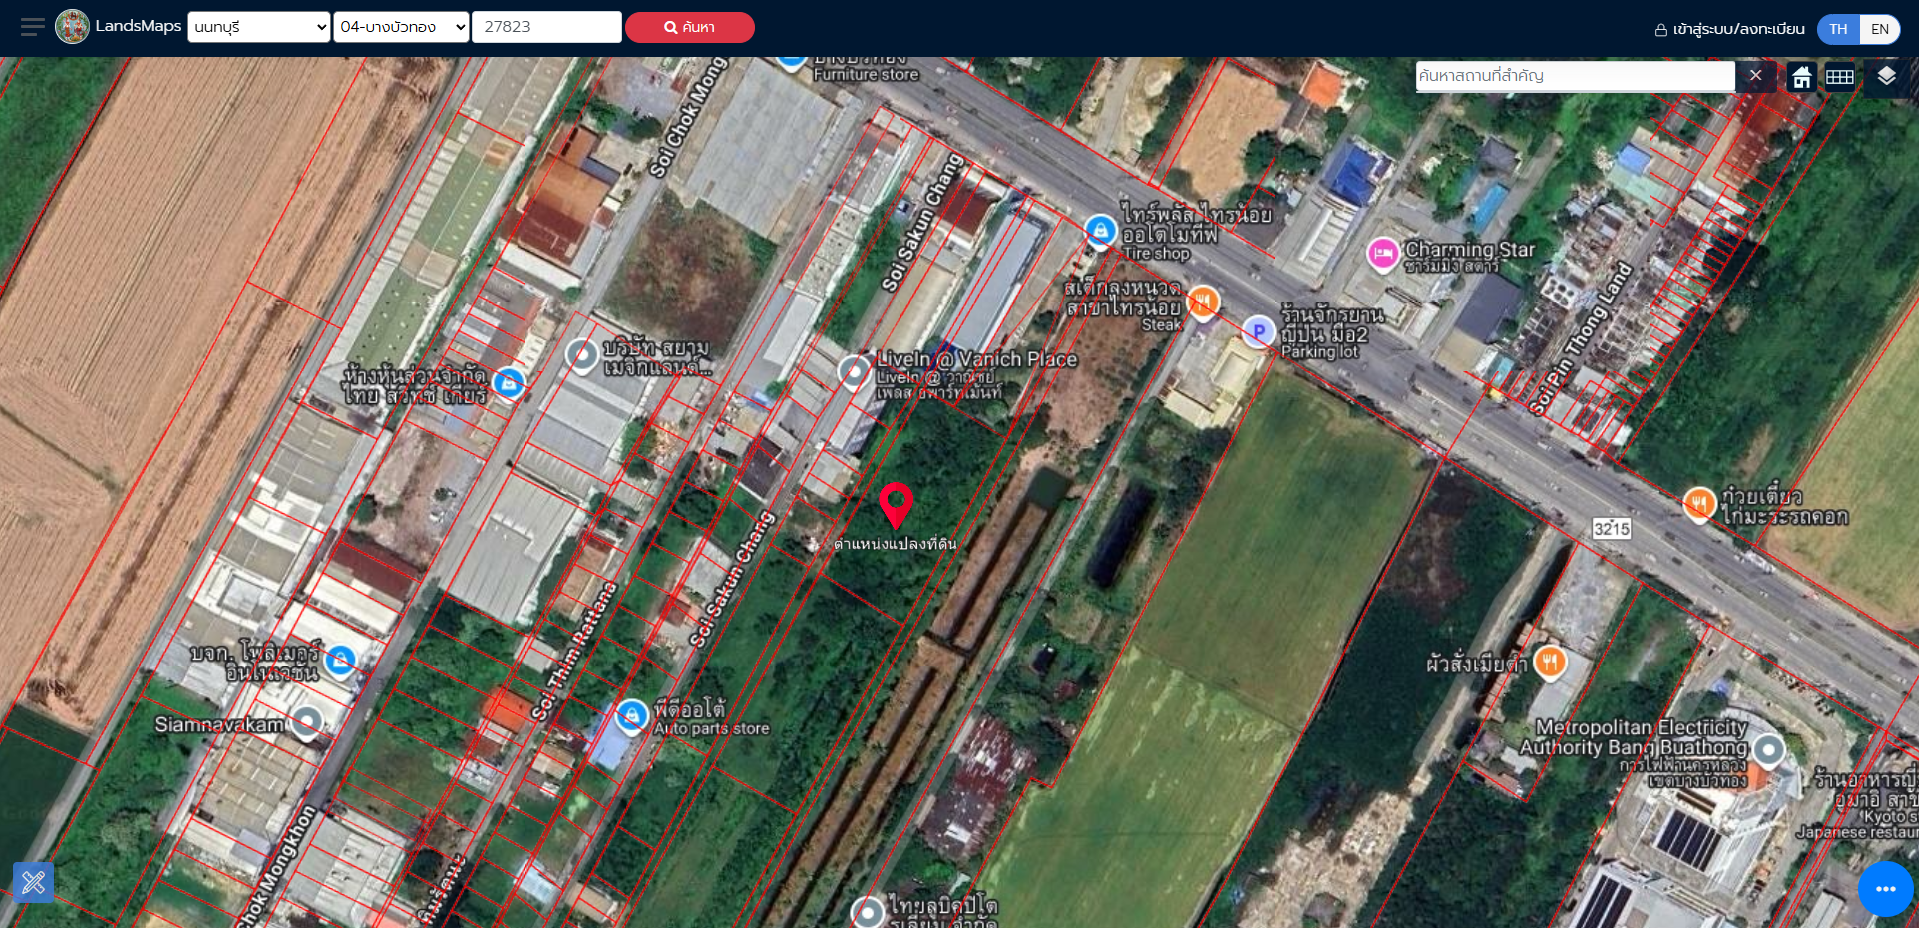
Task: Switch language to EN
Action: pos(1880,29)
